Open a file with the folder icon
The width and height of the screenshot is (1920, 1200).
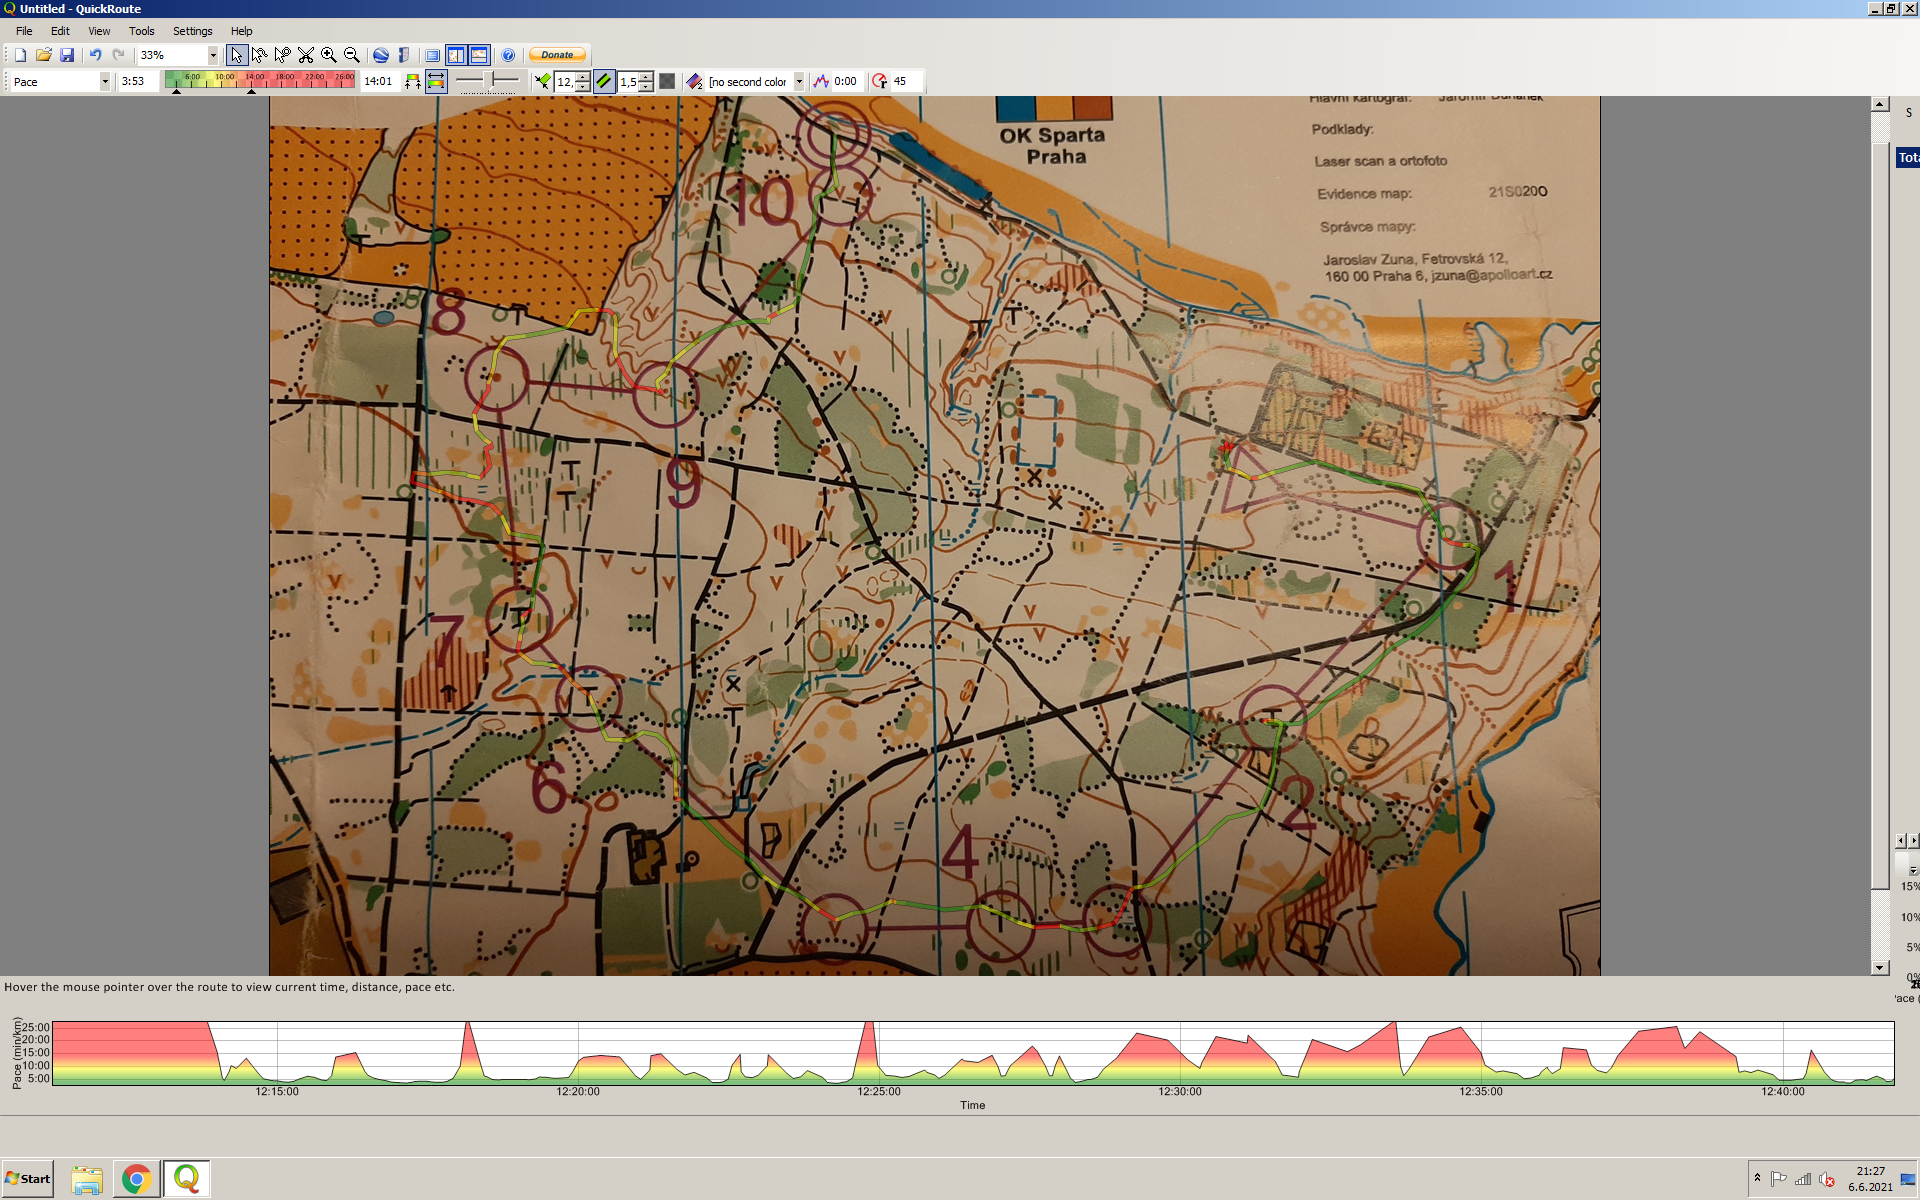(x=43, y=55)
